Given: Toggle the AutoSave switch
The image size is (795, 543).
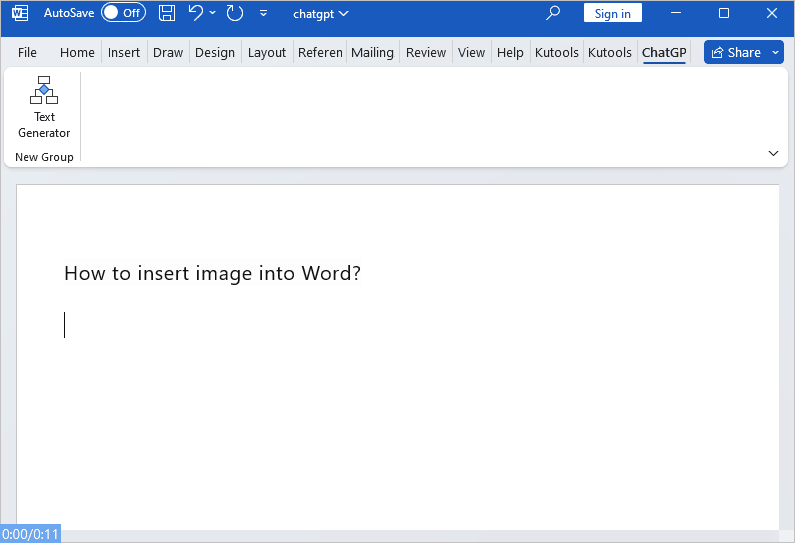Looking at the screenshot, I should 123,13.
